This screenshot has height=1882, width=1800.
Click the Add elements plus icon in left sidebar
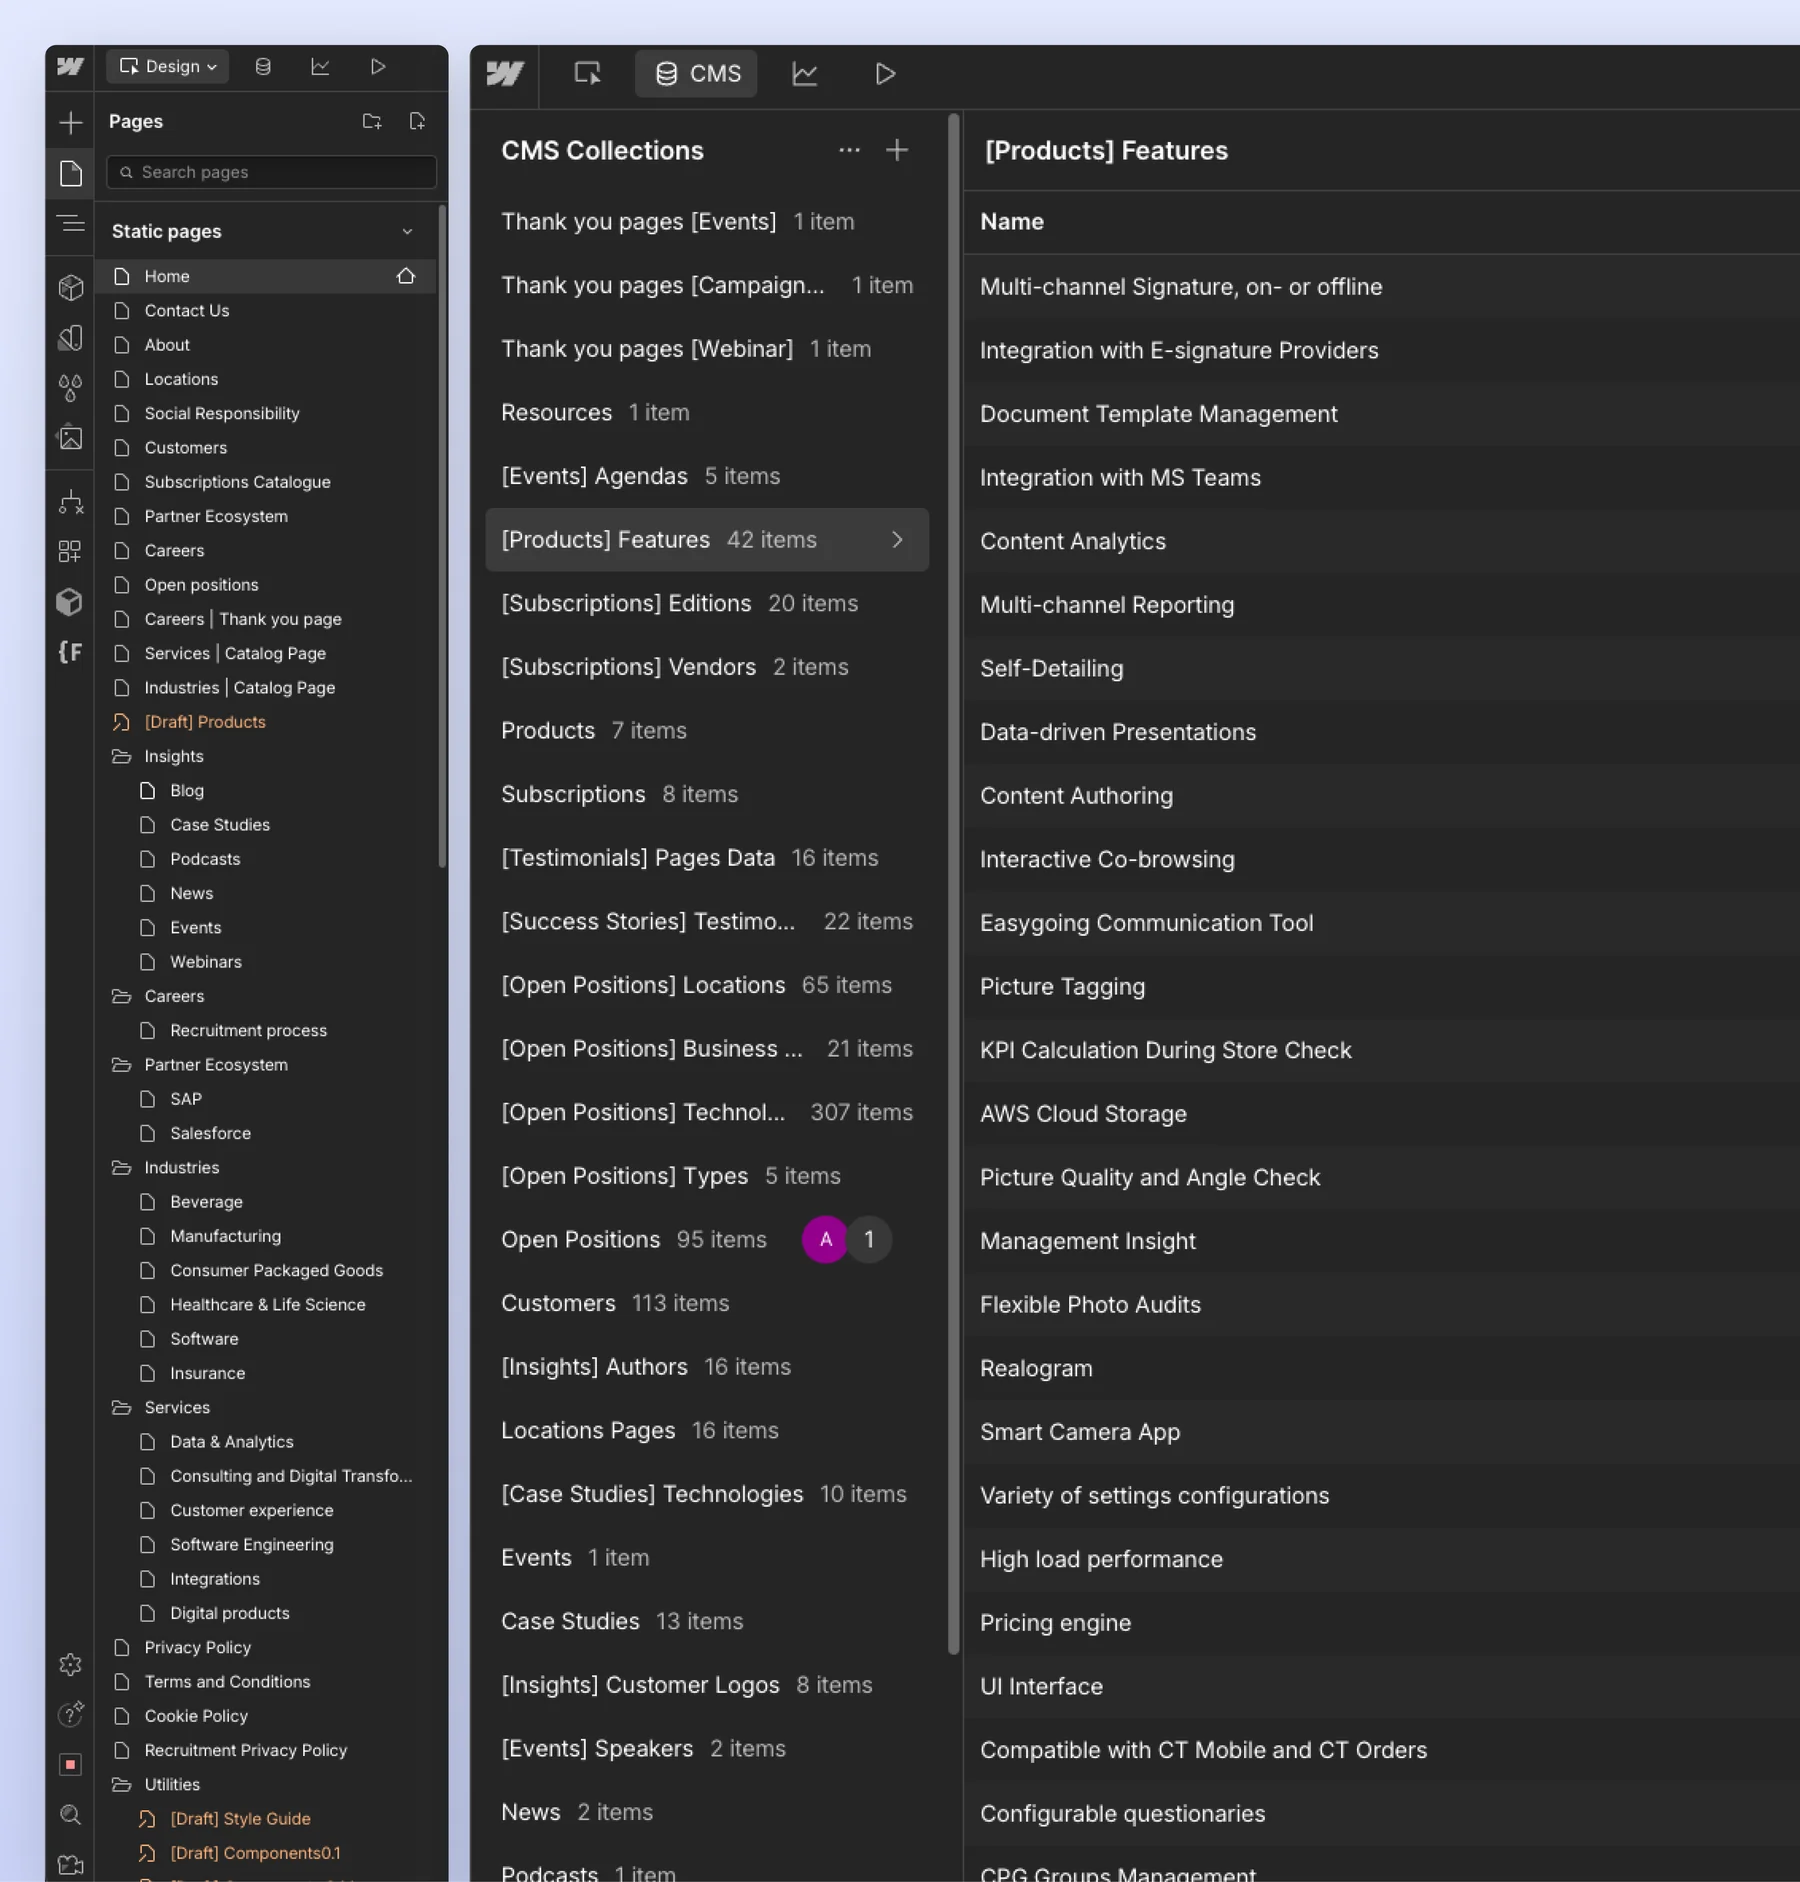pos(70,122)
